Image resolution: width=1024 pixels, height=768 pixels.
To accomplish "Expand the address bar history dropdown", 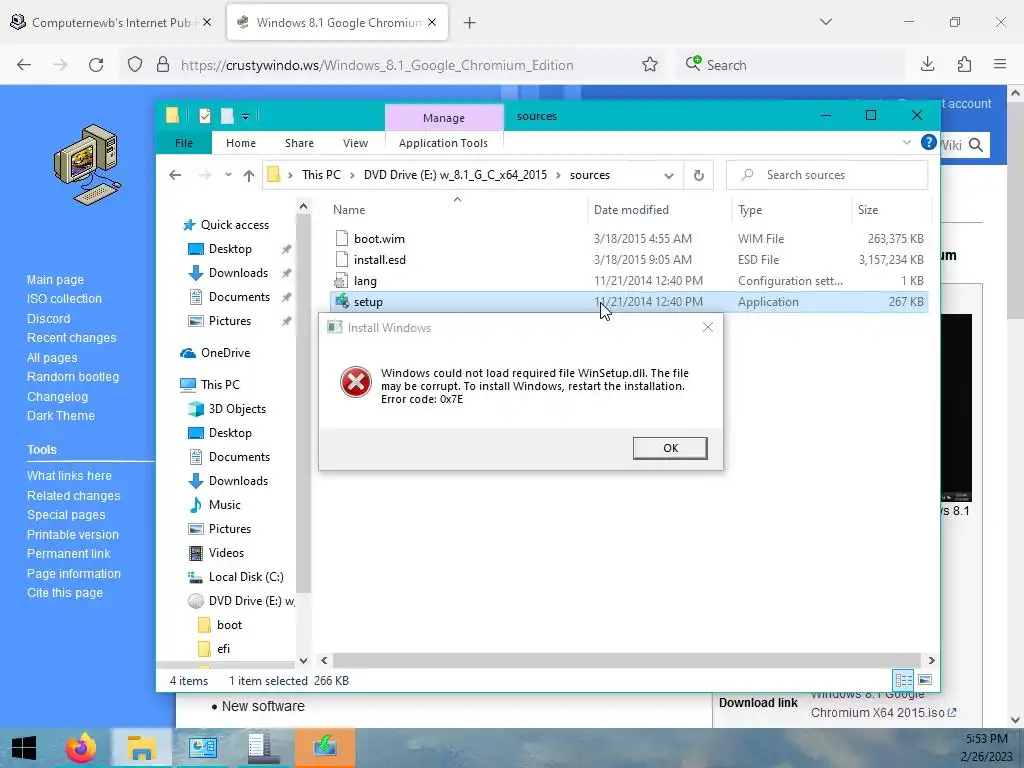I will click(x=669, y=175).
